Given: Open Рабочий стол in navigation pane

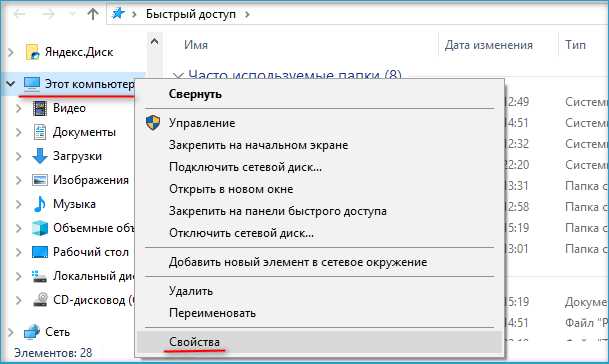Looking at the screenshot, I should [x=91, y=252].
